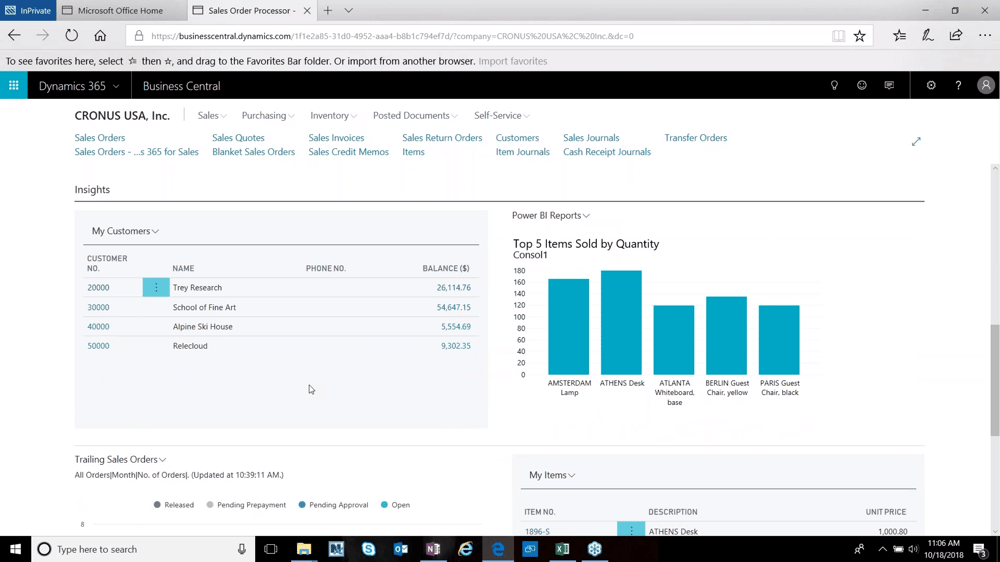1000x562 pixels.
Task: Open the Dynamics 365 app launcher waffle
Action: click(13, 85)
